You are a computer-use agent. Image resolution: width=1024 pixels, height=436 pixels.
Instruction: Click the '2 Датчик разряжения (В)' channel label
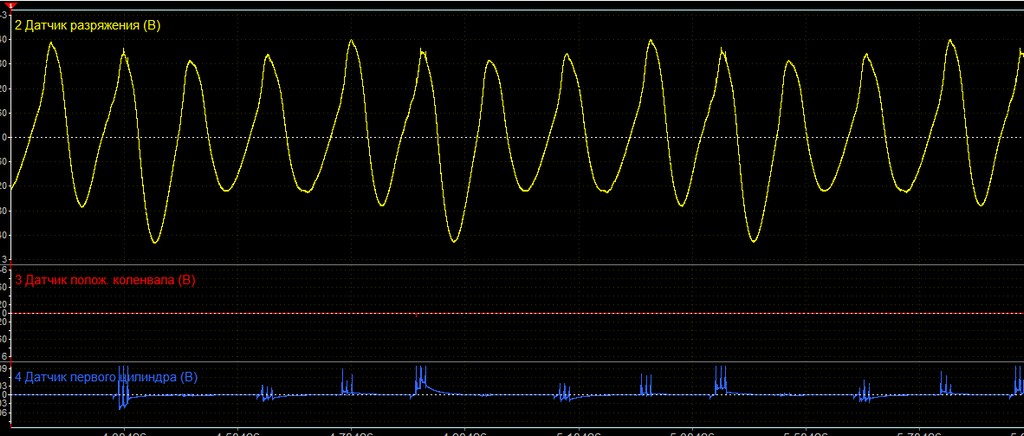[x=88, y=26]
